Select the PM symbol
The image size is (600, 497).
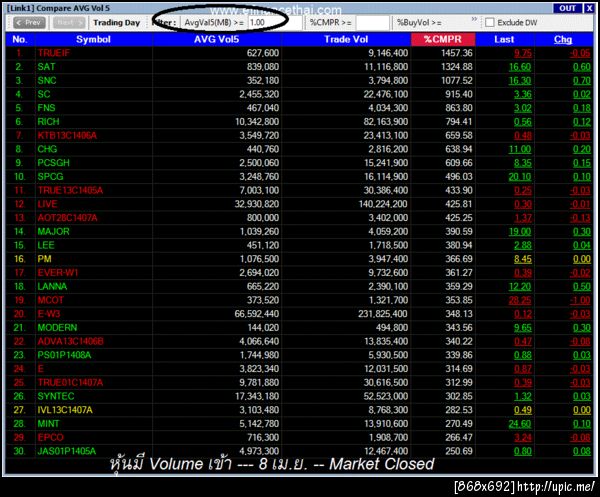click(x=44, y=259)
